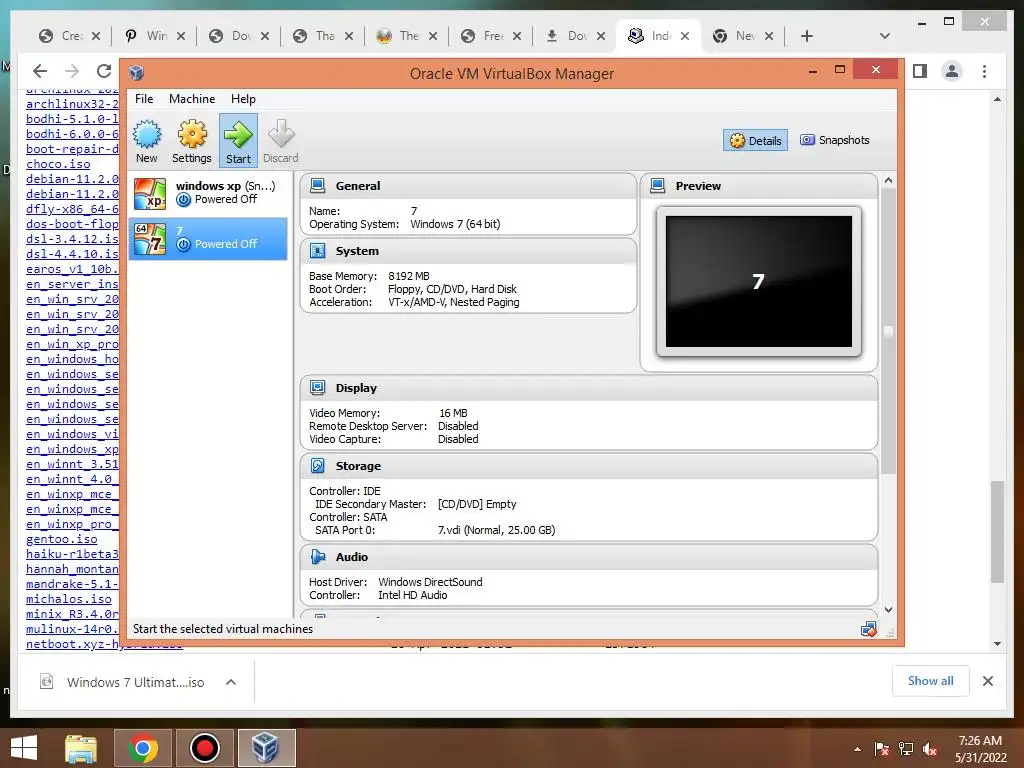Select the Windows 7 virtual machine entry

[208, 239]
